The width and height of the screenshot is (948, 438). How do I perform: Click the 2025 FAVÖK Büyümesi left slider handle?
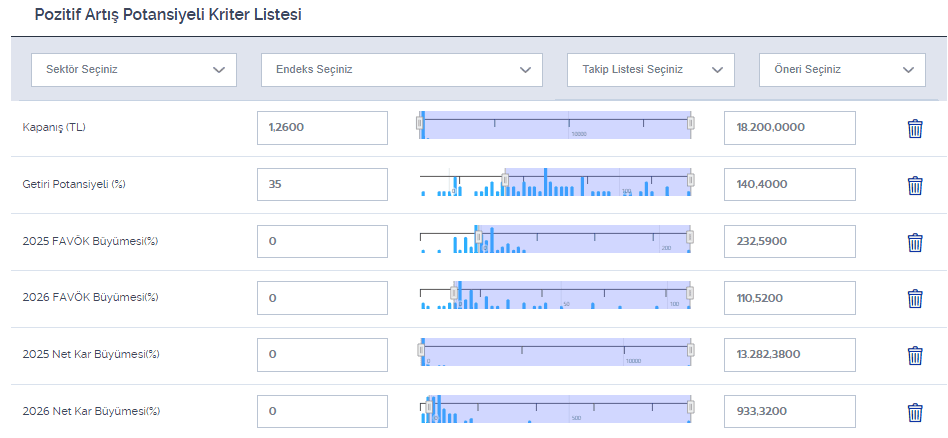[x=478, y=237]
